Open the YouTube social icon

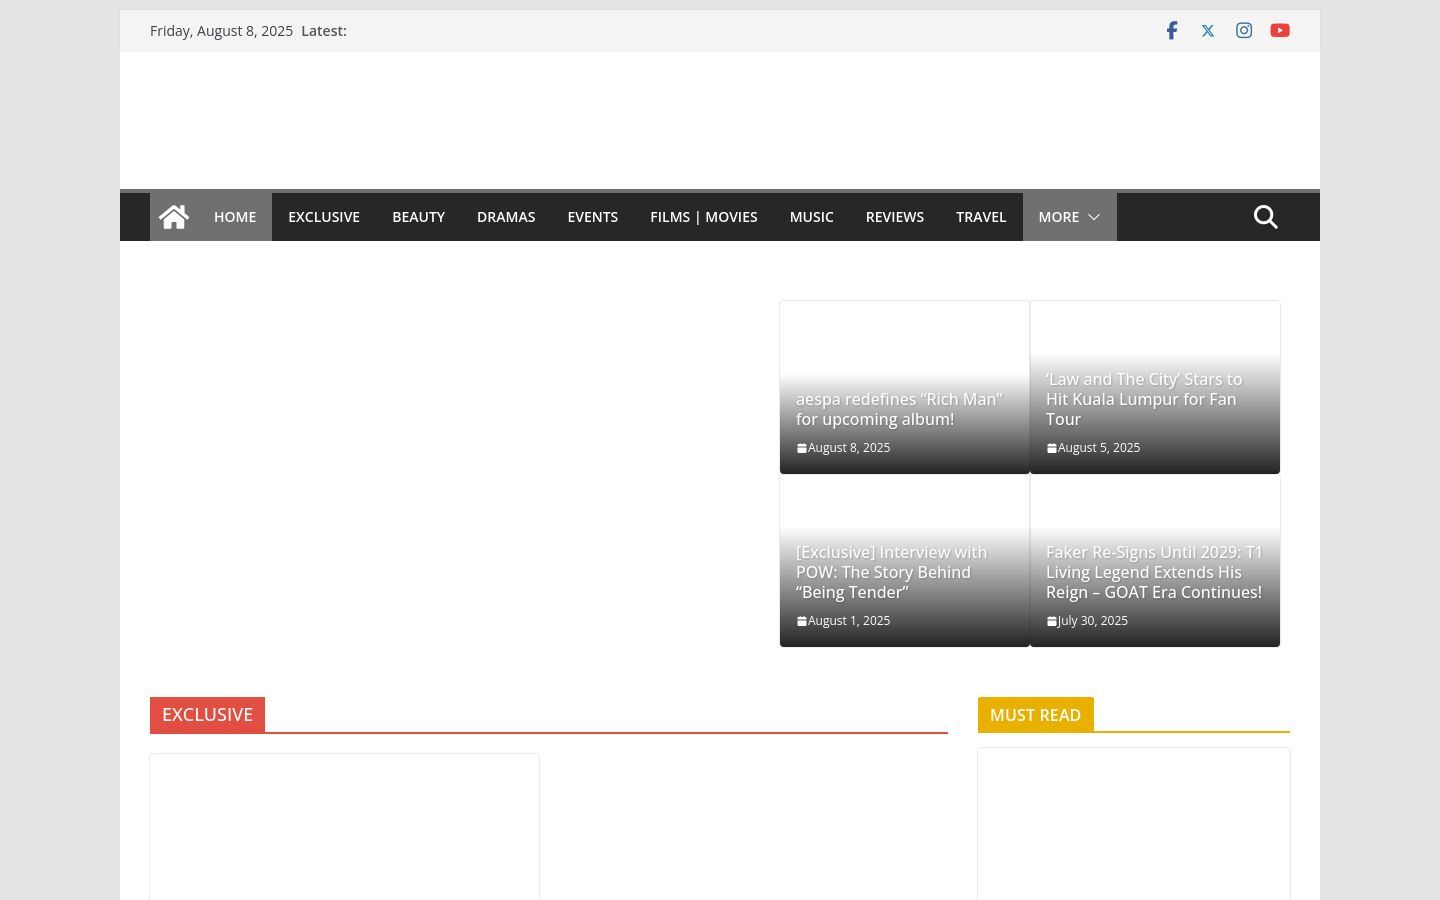(x=1280, y=31)
